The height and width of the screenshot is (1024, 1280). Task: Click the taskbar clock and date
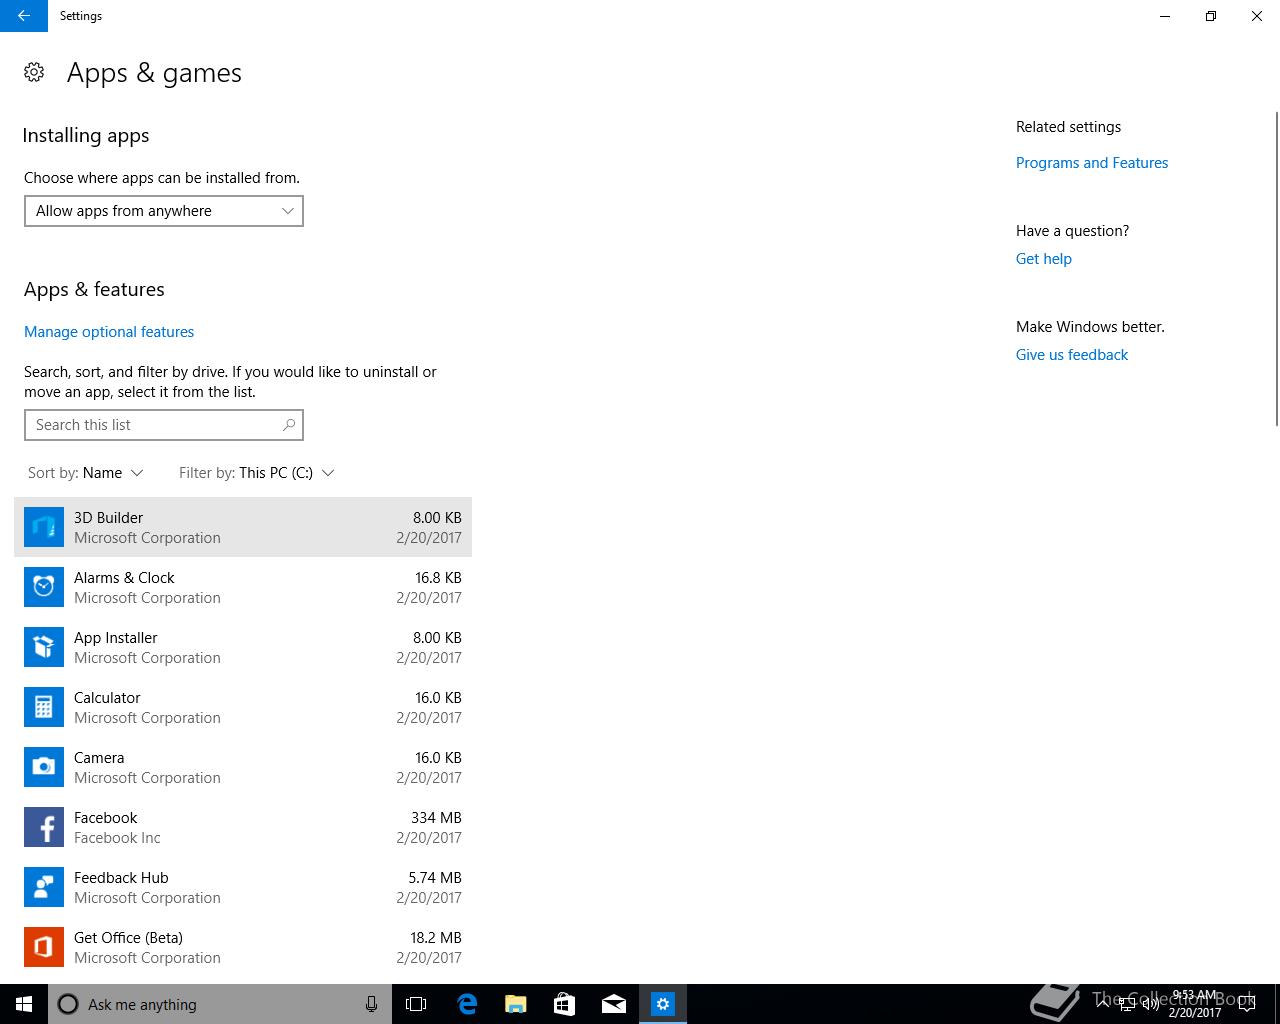tap(1195, 1004)
